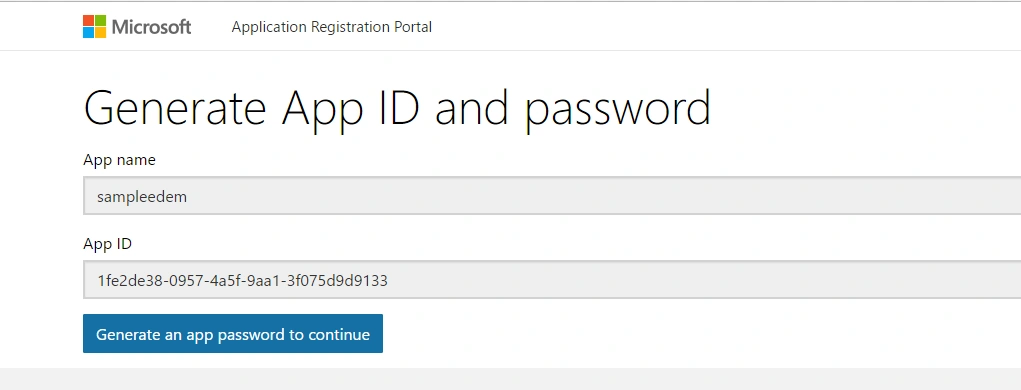Screen dimensions: 1021x390
Task: Click the Generate App ID and password heading
Action: [397, 109]
